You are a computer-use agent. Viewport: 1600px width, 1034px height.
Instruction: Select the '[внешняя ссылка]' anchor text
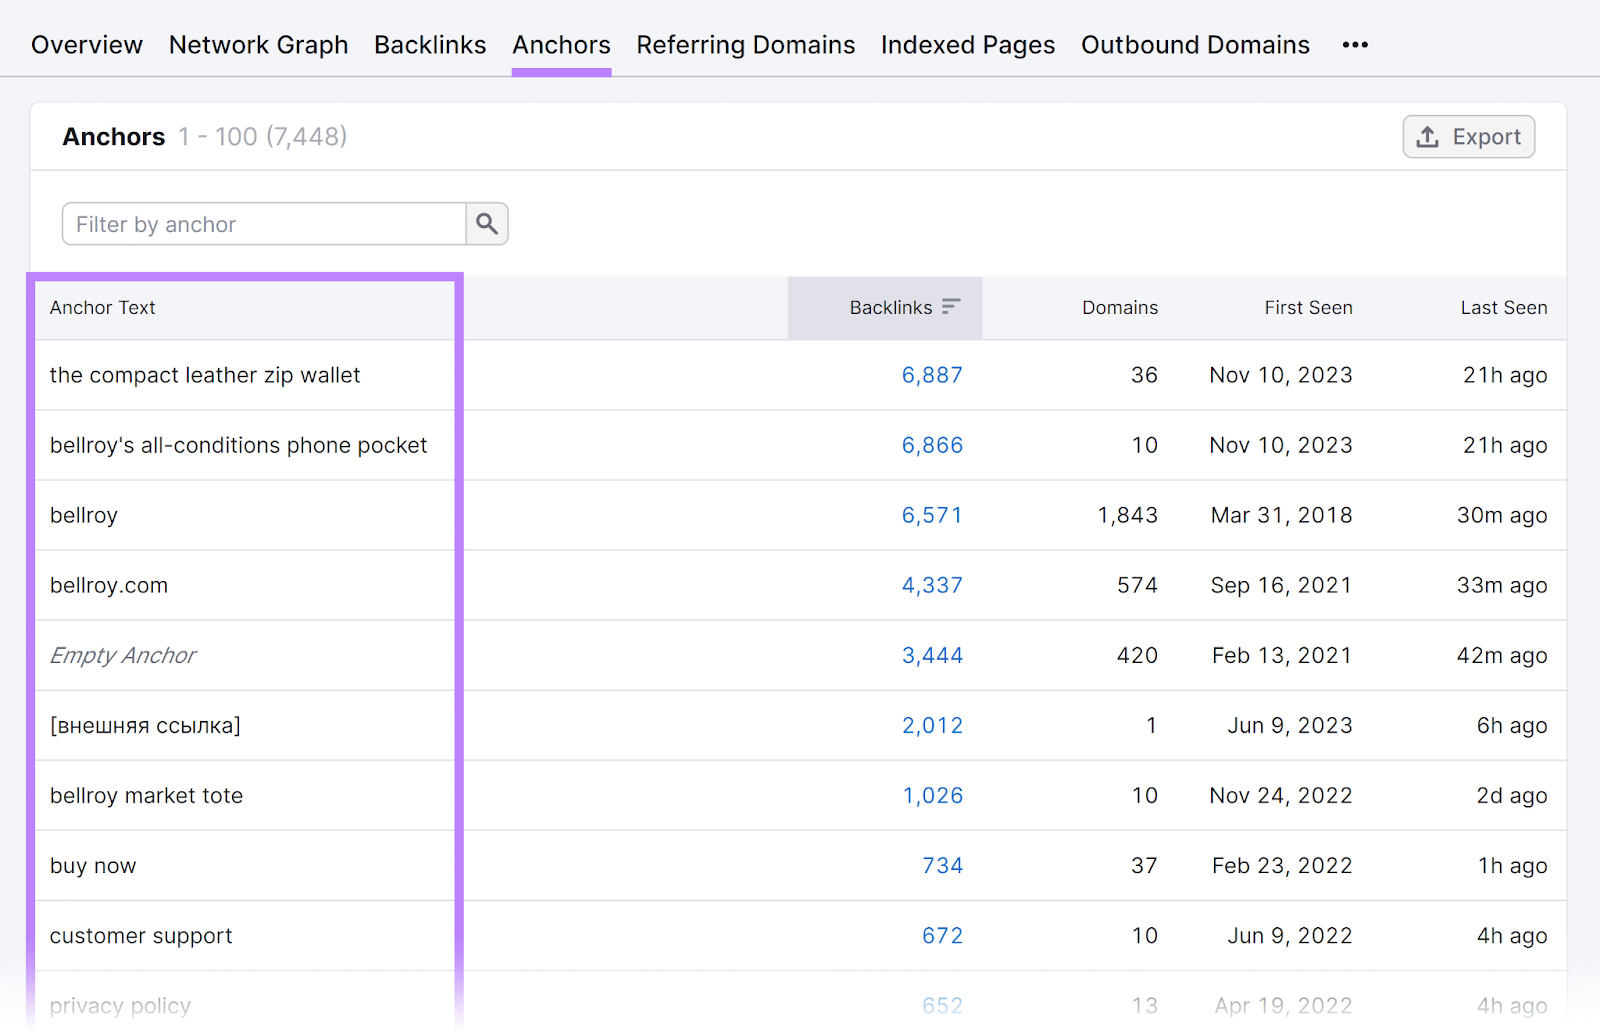(x=145, y=725)
